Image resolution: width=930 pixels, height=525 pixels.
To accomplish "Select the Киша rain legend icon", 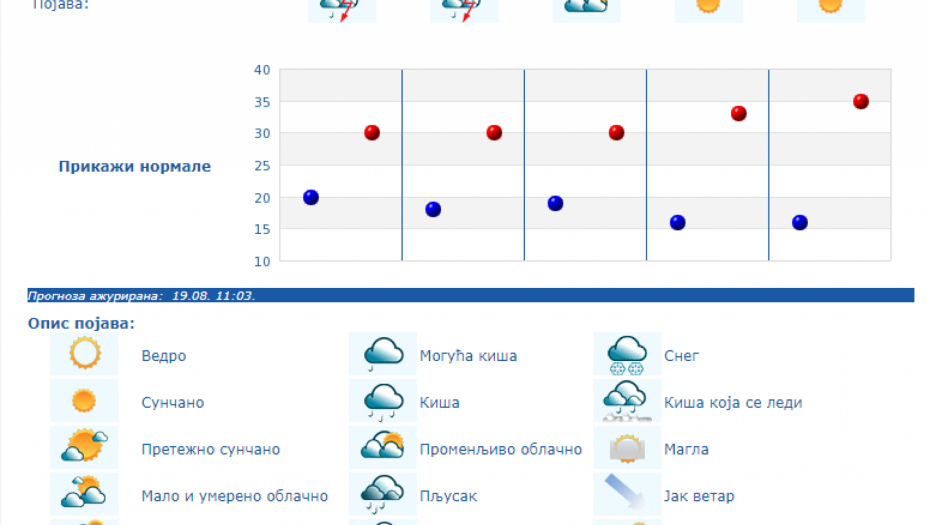I will (x=382, y=401).
